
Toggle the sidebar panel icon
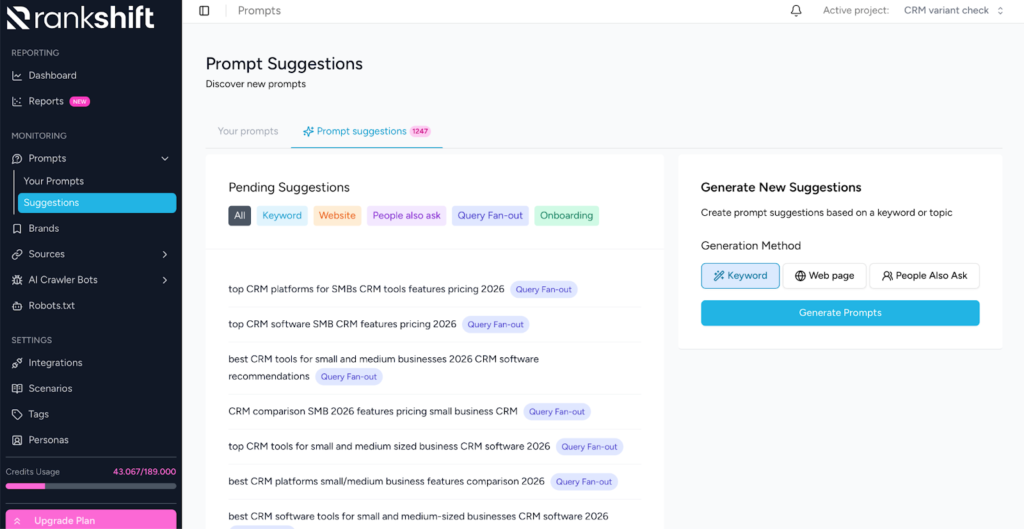pos(204,11)
